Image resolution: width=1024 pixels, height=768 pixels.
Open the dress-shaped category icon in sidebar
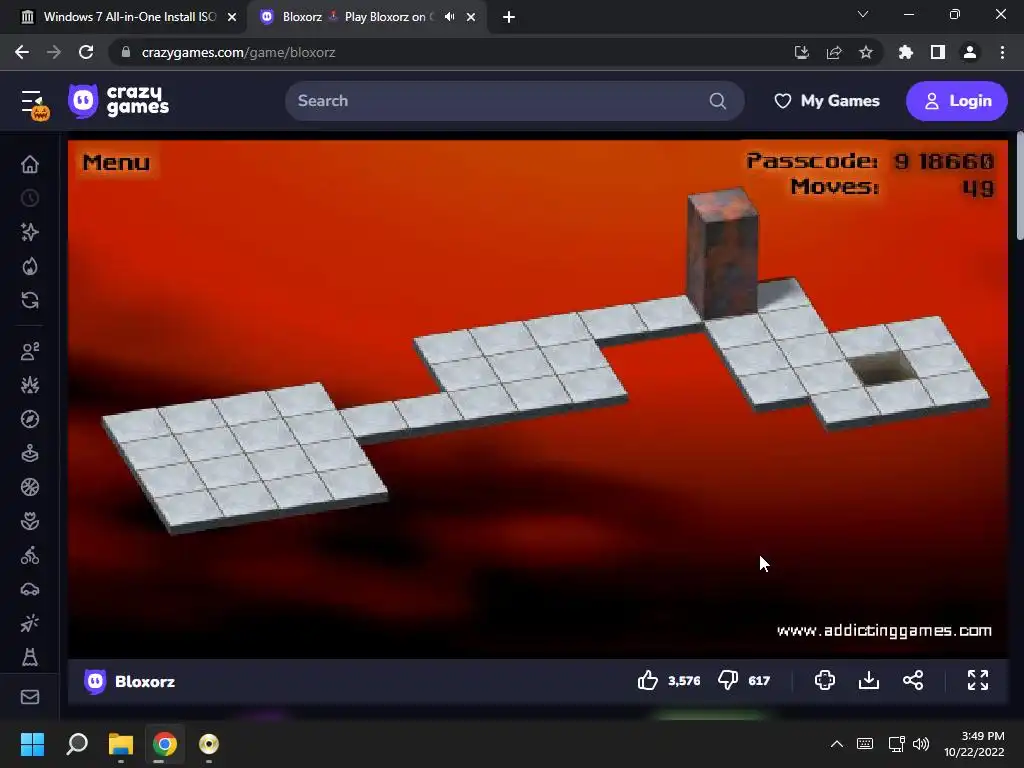(x=30, y=657)
